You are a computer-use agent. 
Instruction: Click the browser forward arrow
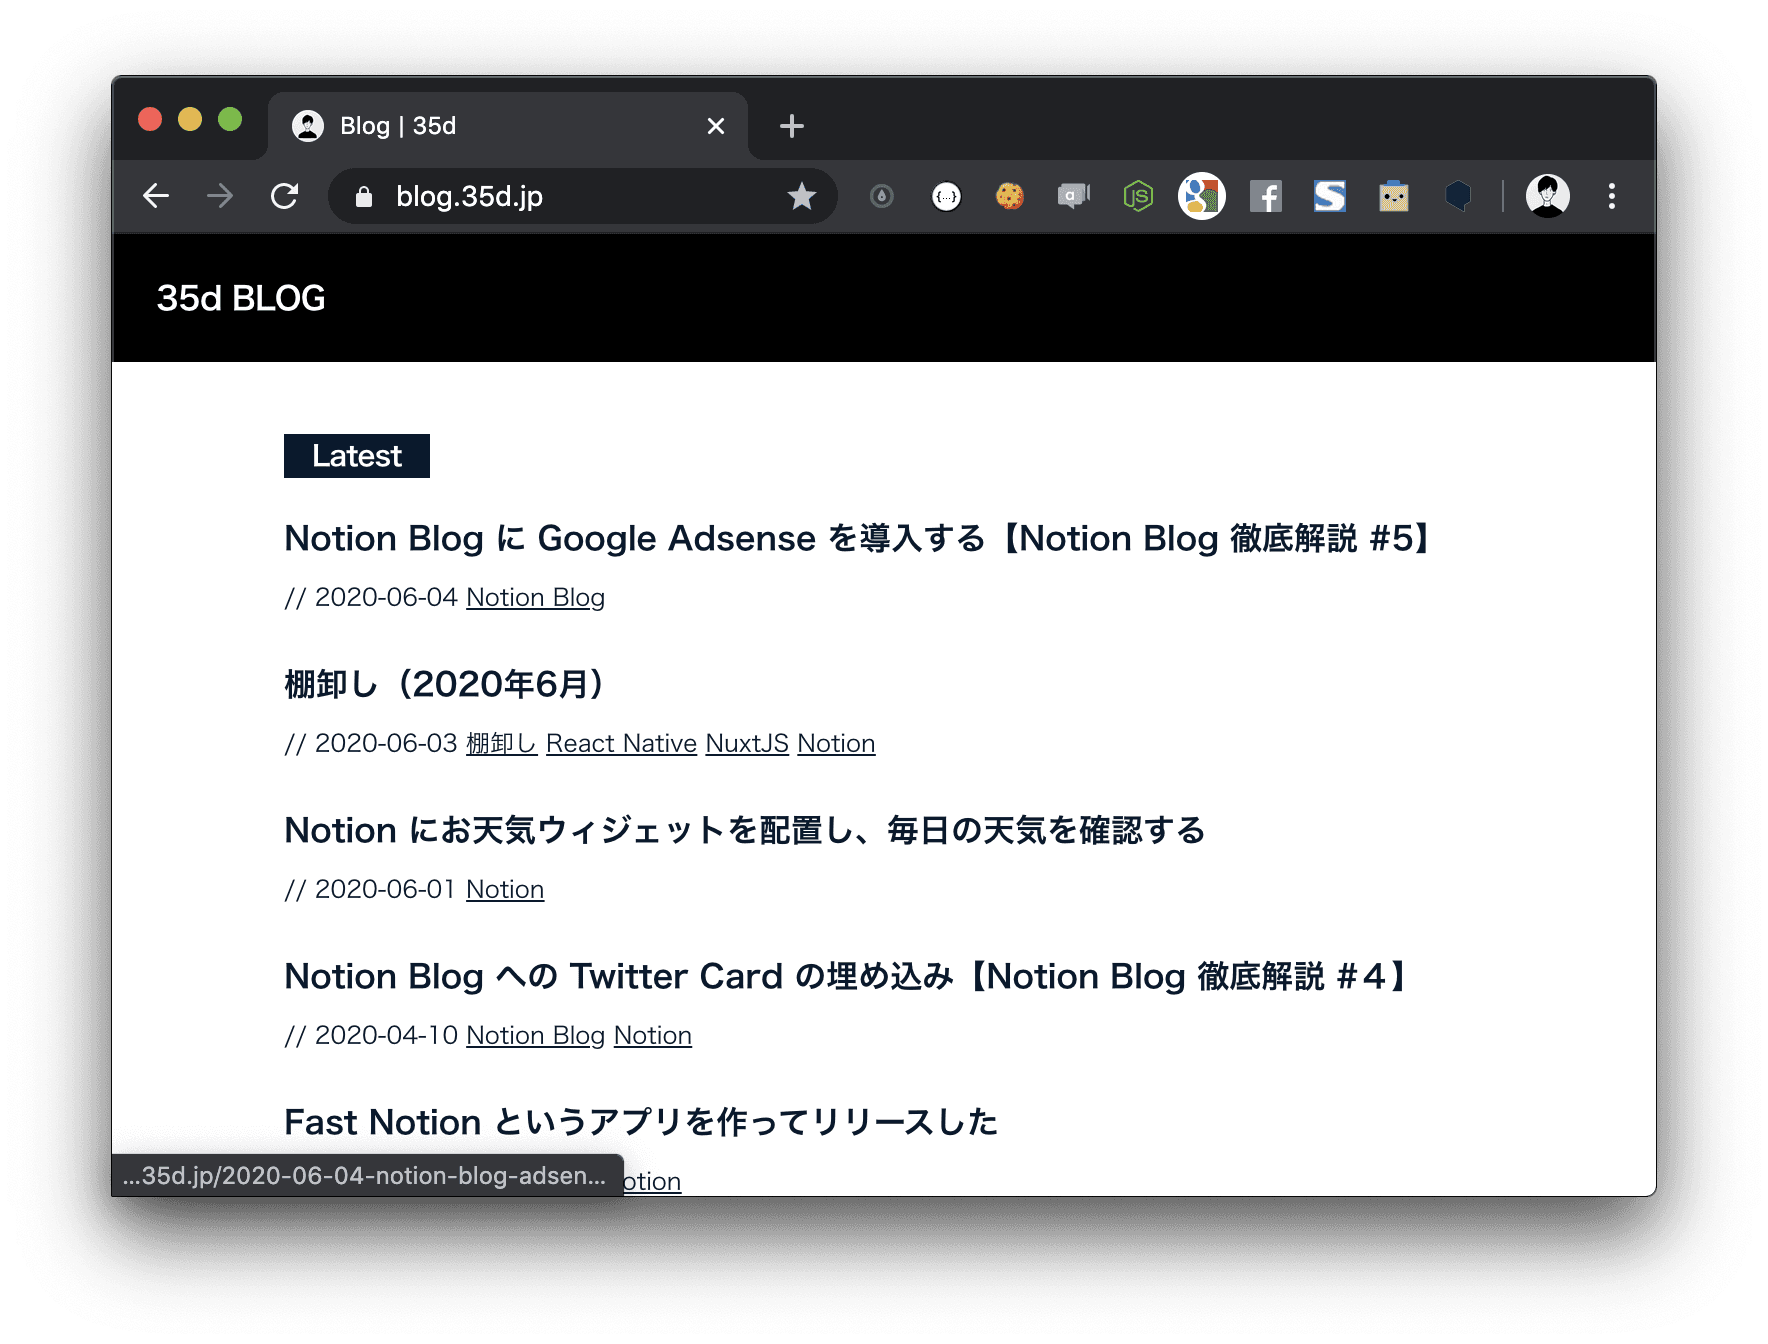click(220, 196)
